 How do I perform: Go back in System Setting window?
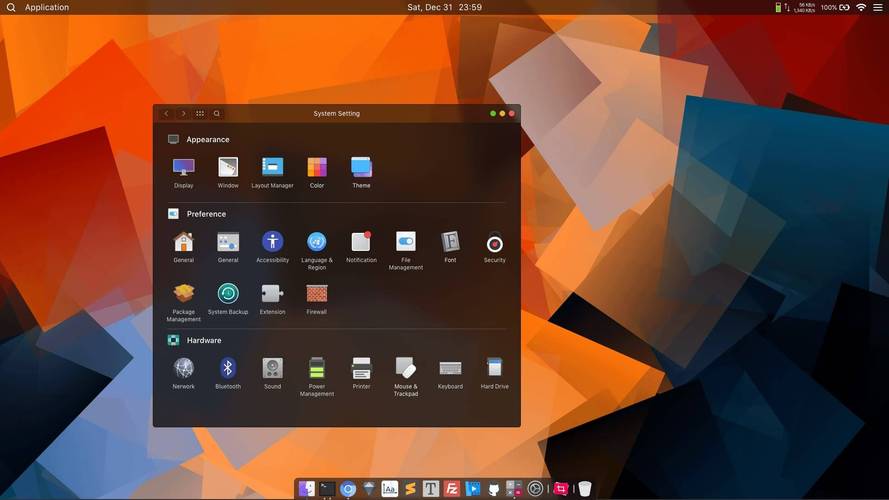pyautogui.click(x=166, y=113)
